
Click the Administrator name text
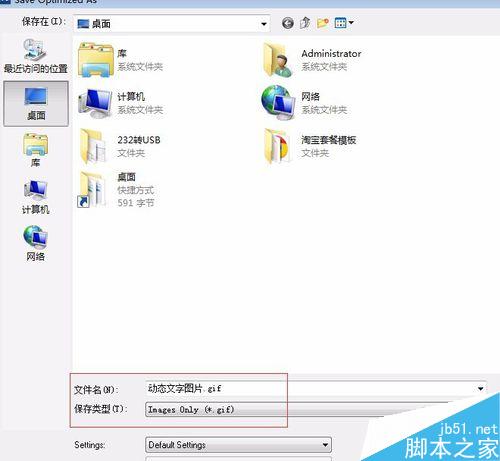pos(331,54)
